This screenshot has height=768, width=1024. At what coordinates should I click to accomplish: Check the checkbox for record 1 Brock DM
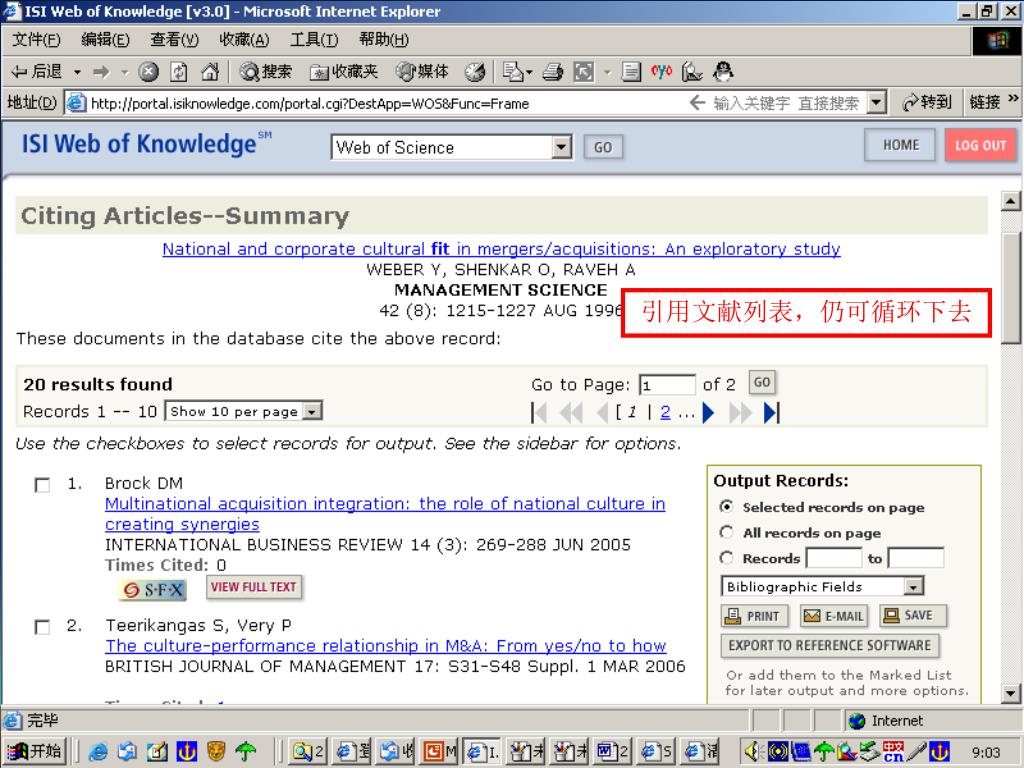click(42, 485)
